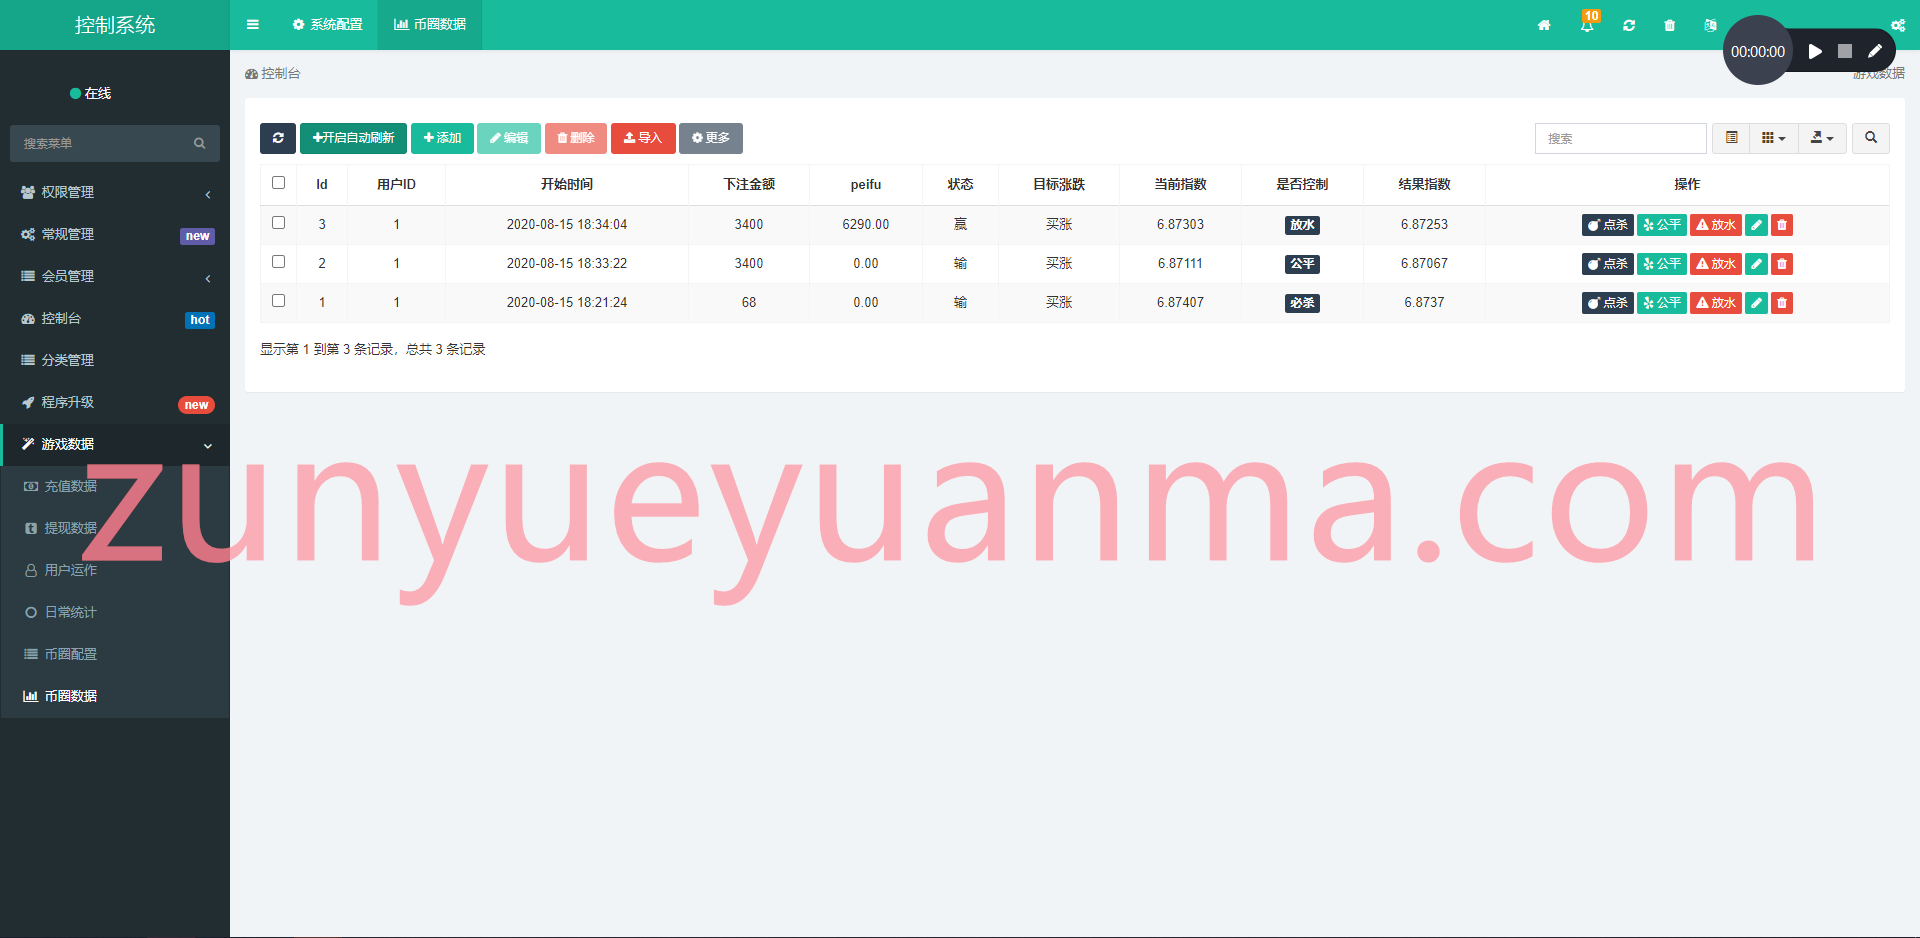Open 充值数据 submenu item
The width and height of the screenshot is (1920, 938).
point(115,486)
